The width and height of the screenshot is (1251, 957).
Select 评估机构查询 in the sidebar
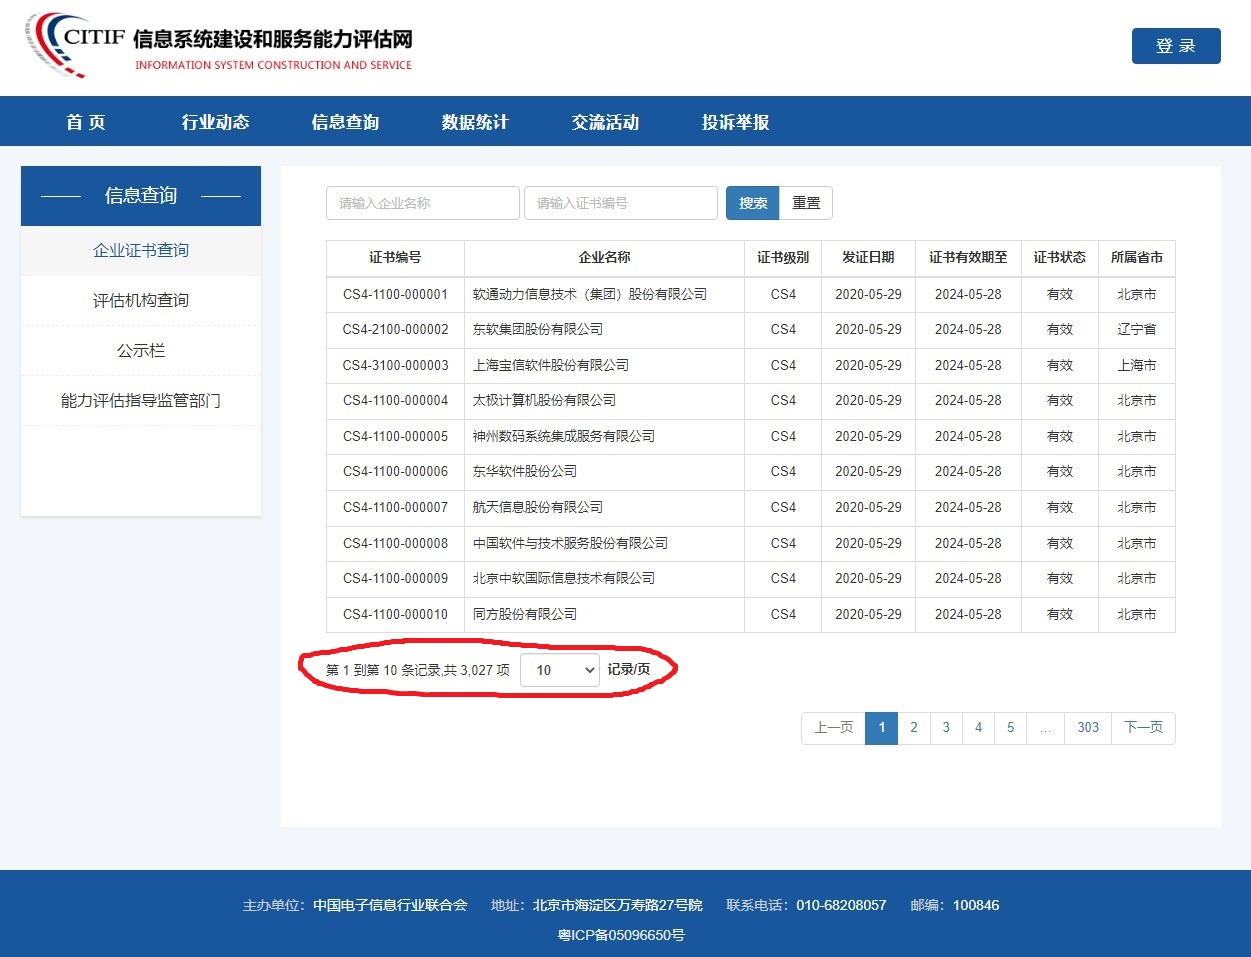pyautogui.click(x=141, y=301)
